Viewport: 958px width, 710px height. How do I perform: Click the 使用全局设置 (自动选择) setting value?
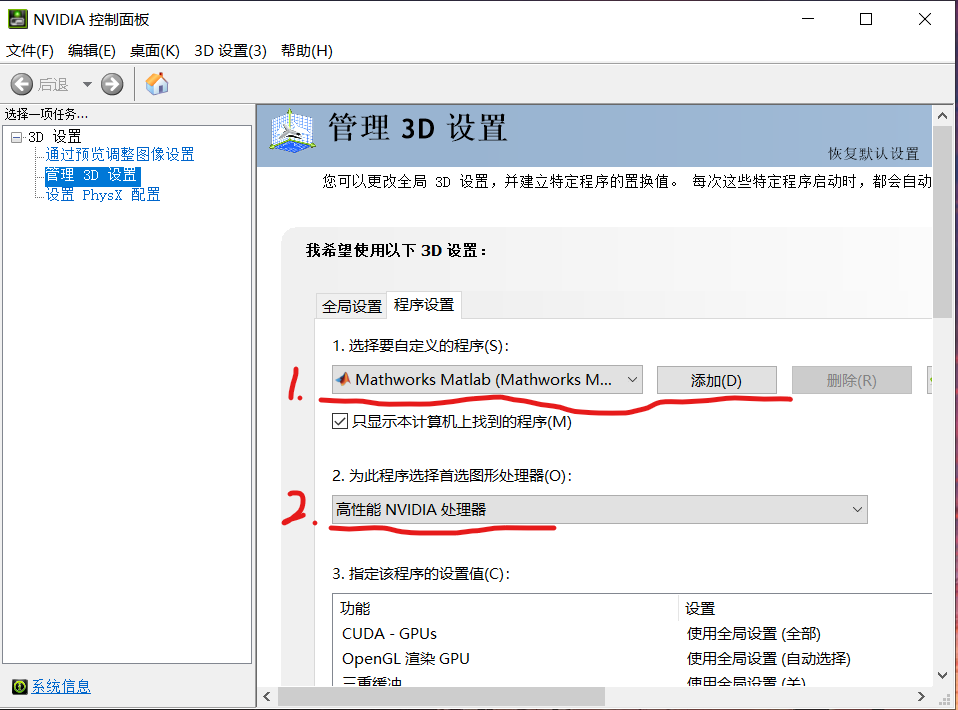click(x=769, y=659)
